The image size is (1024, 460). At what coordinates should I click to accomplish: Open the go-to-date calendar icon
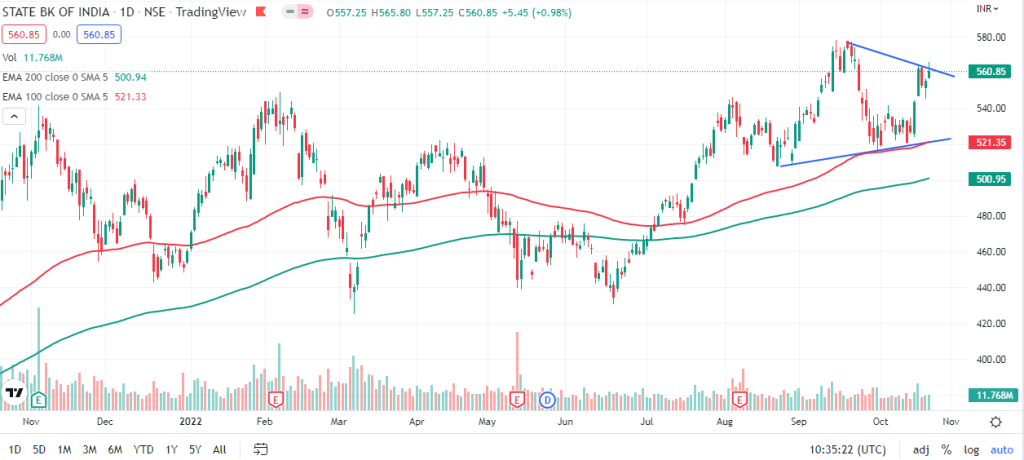pos(261,449)
